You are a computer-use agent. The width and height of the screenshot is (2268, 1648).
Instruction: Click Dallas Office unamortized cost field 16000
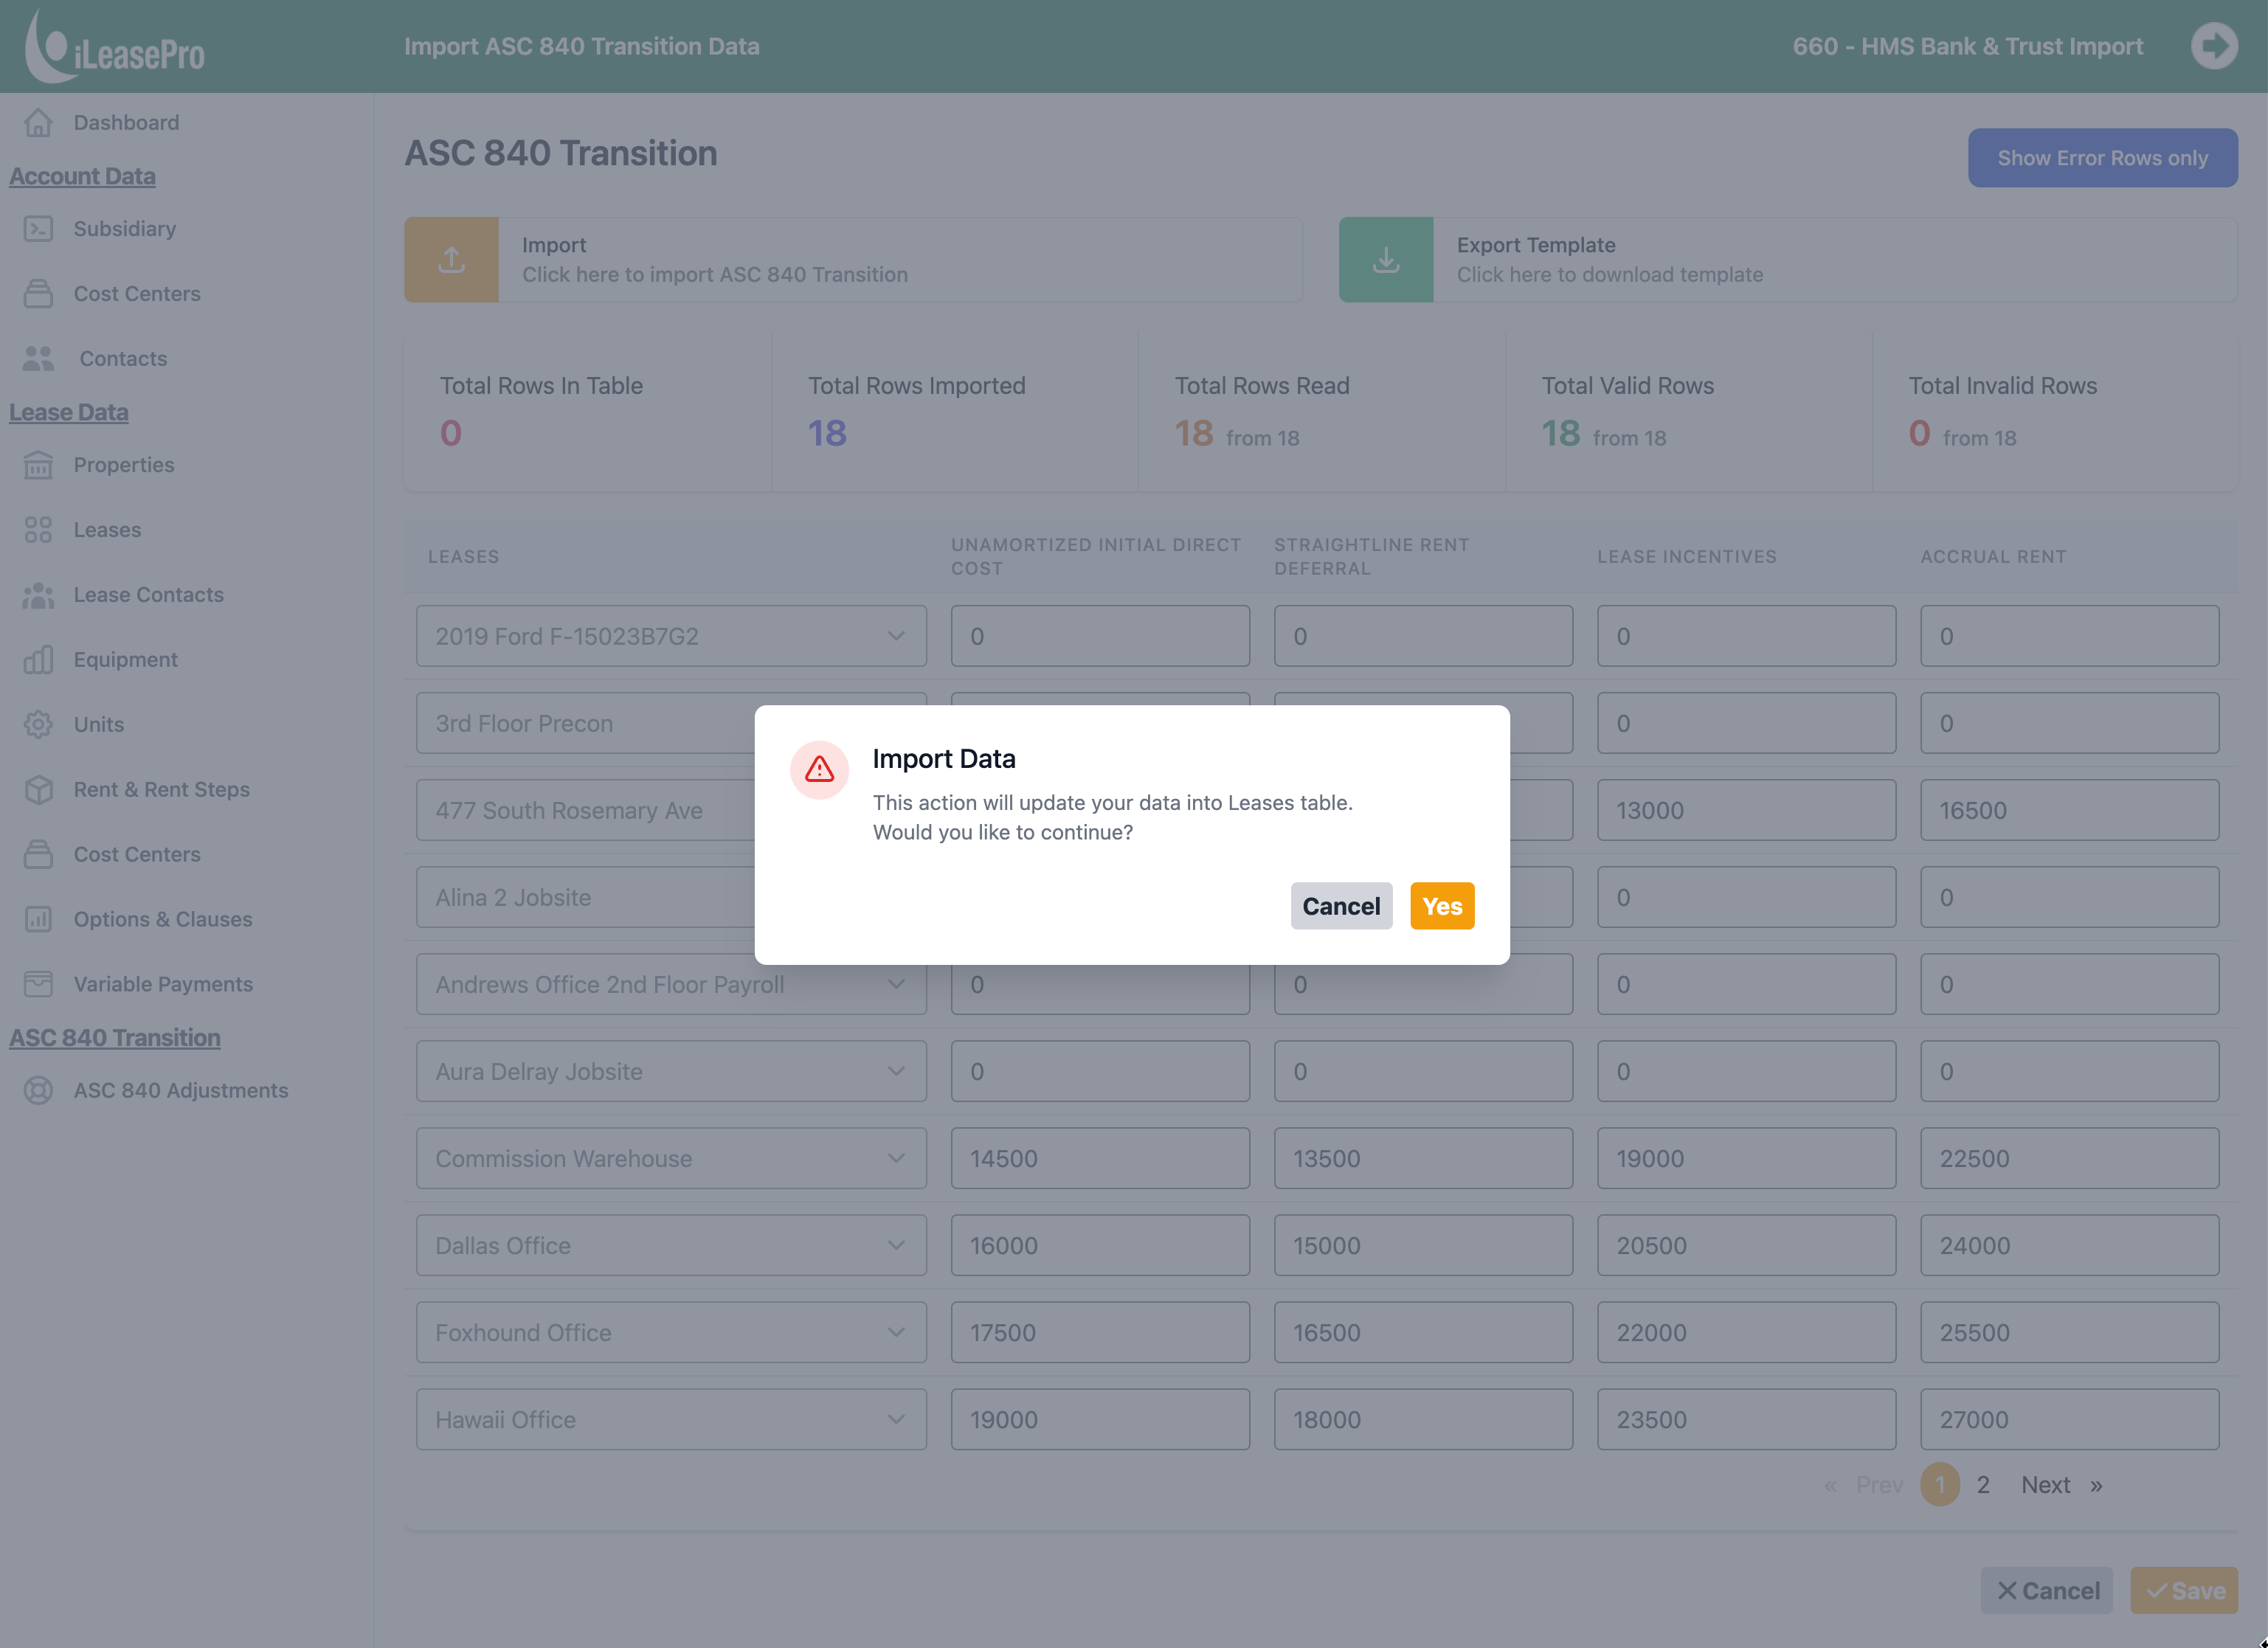tap(1100, 1245)
